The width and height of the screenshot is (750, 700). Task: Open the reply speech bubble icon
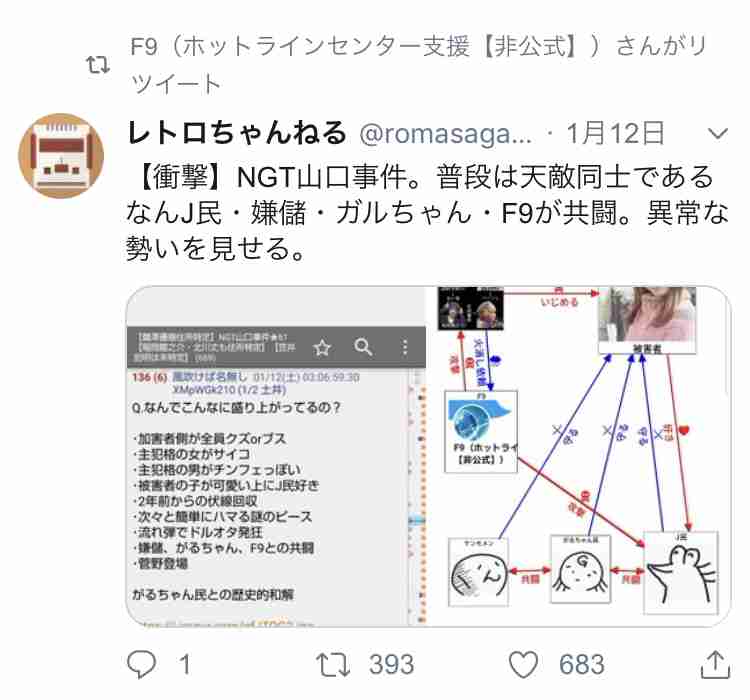142,664
